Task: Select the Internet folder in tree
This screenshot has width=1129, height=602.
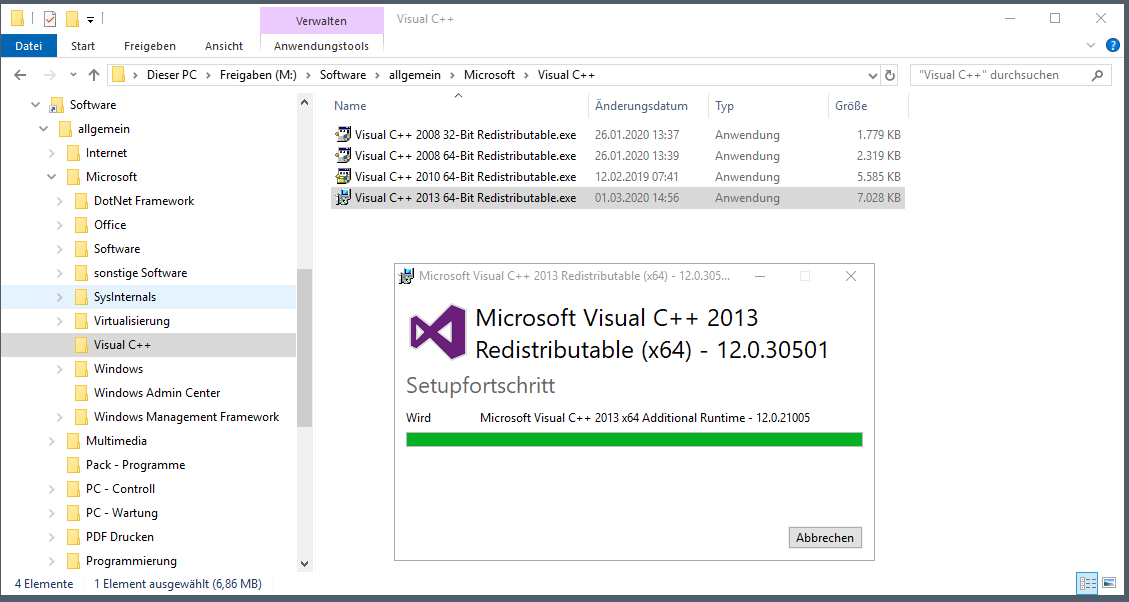Action: tap(106, 153)
